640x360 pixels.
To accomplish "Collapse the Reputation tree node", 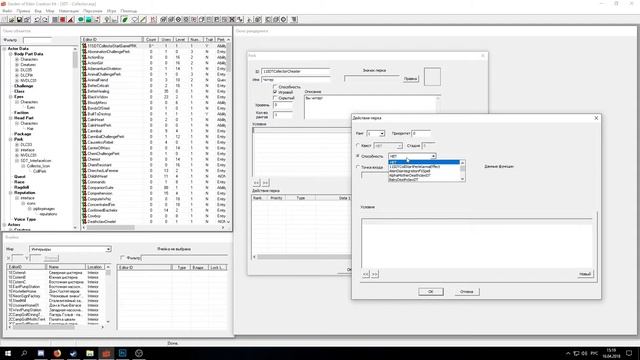I will tap(11, 193).
